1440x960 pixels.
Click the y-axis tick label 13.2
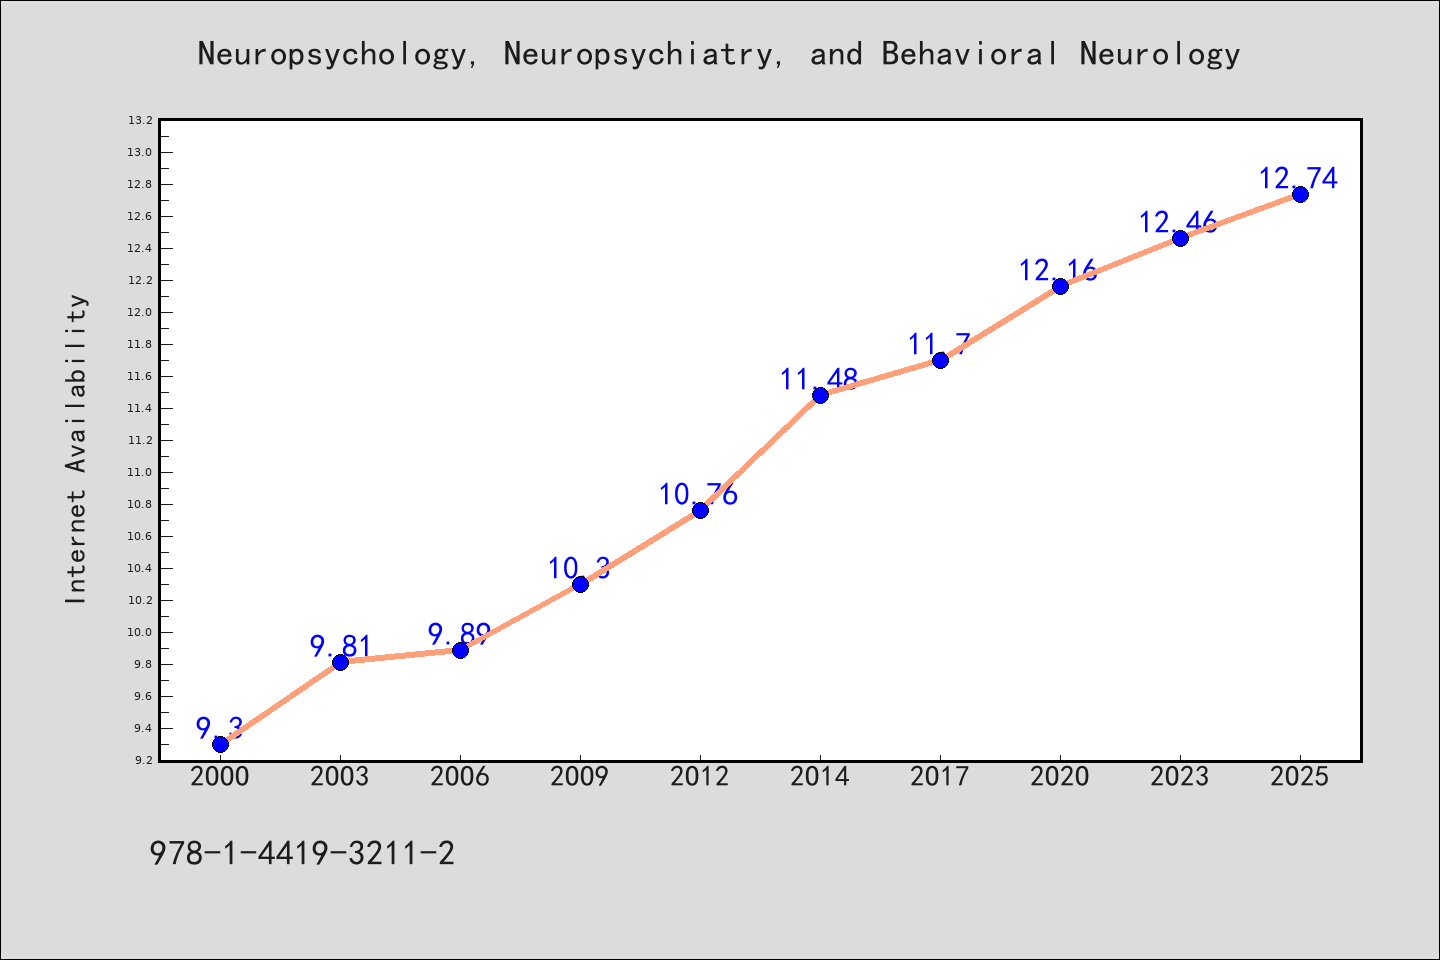point(140,120)
